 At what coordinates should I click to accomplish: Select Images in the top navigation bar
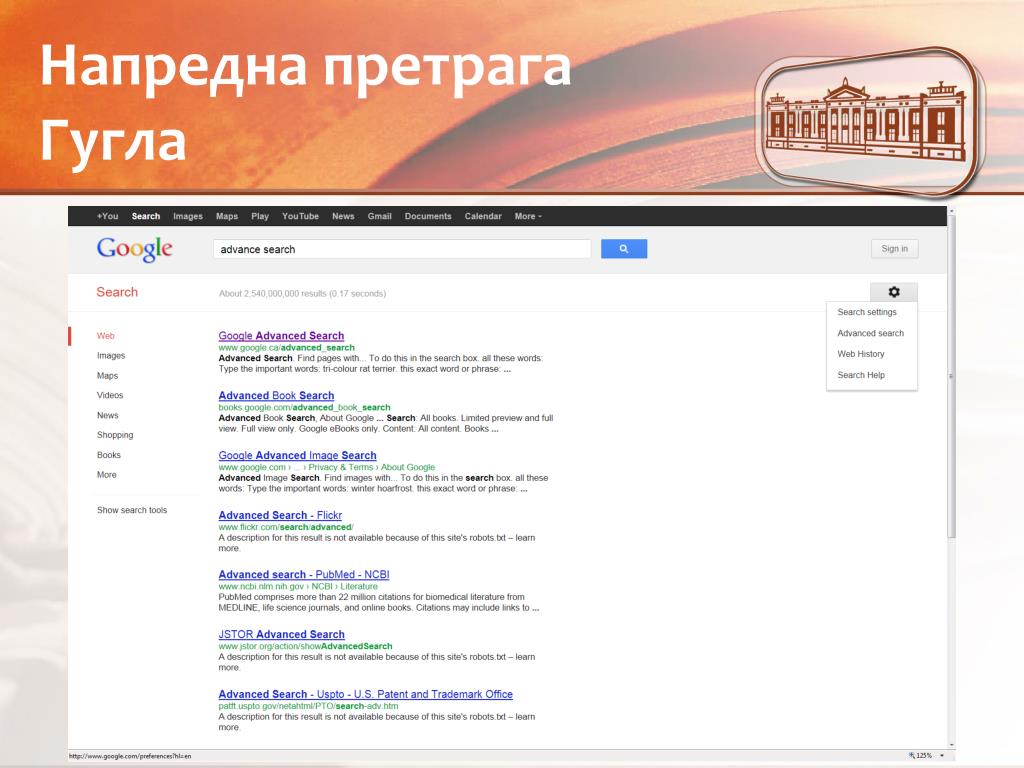coord(187,216)
